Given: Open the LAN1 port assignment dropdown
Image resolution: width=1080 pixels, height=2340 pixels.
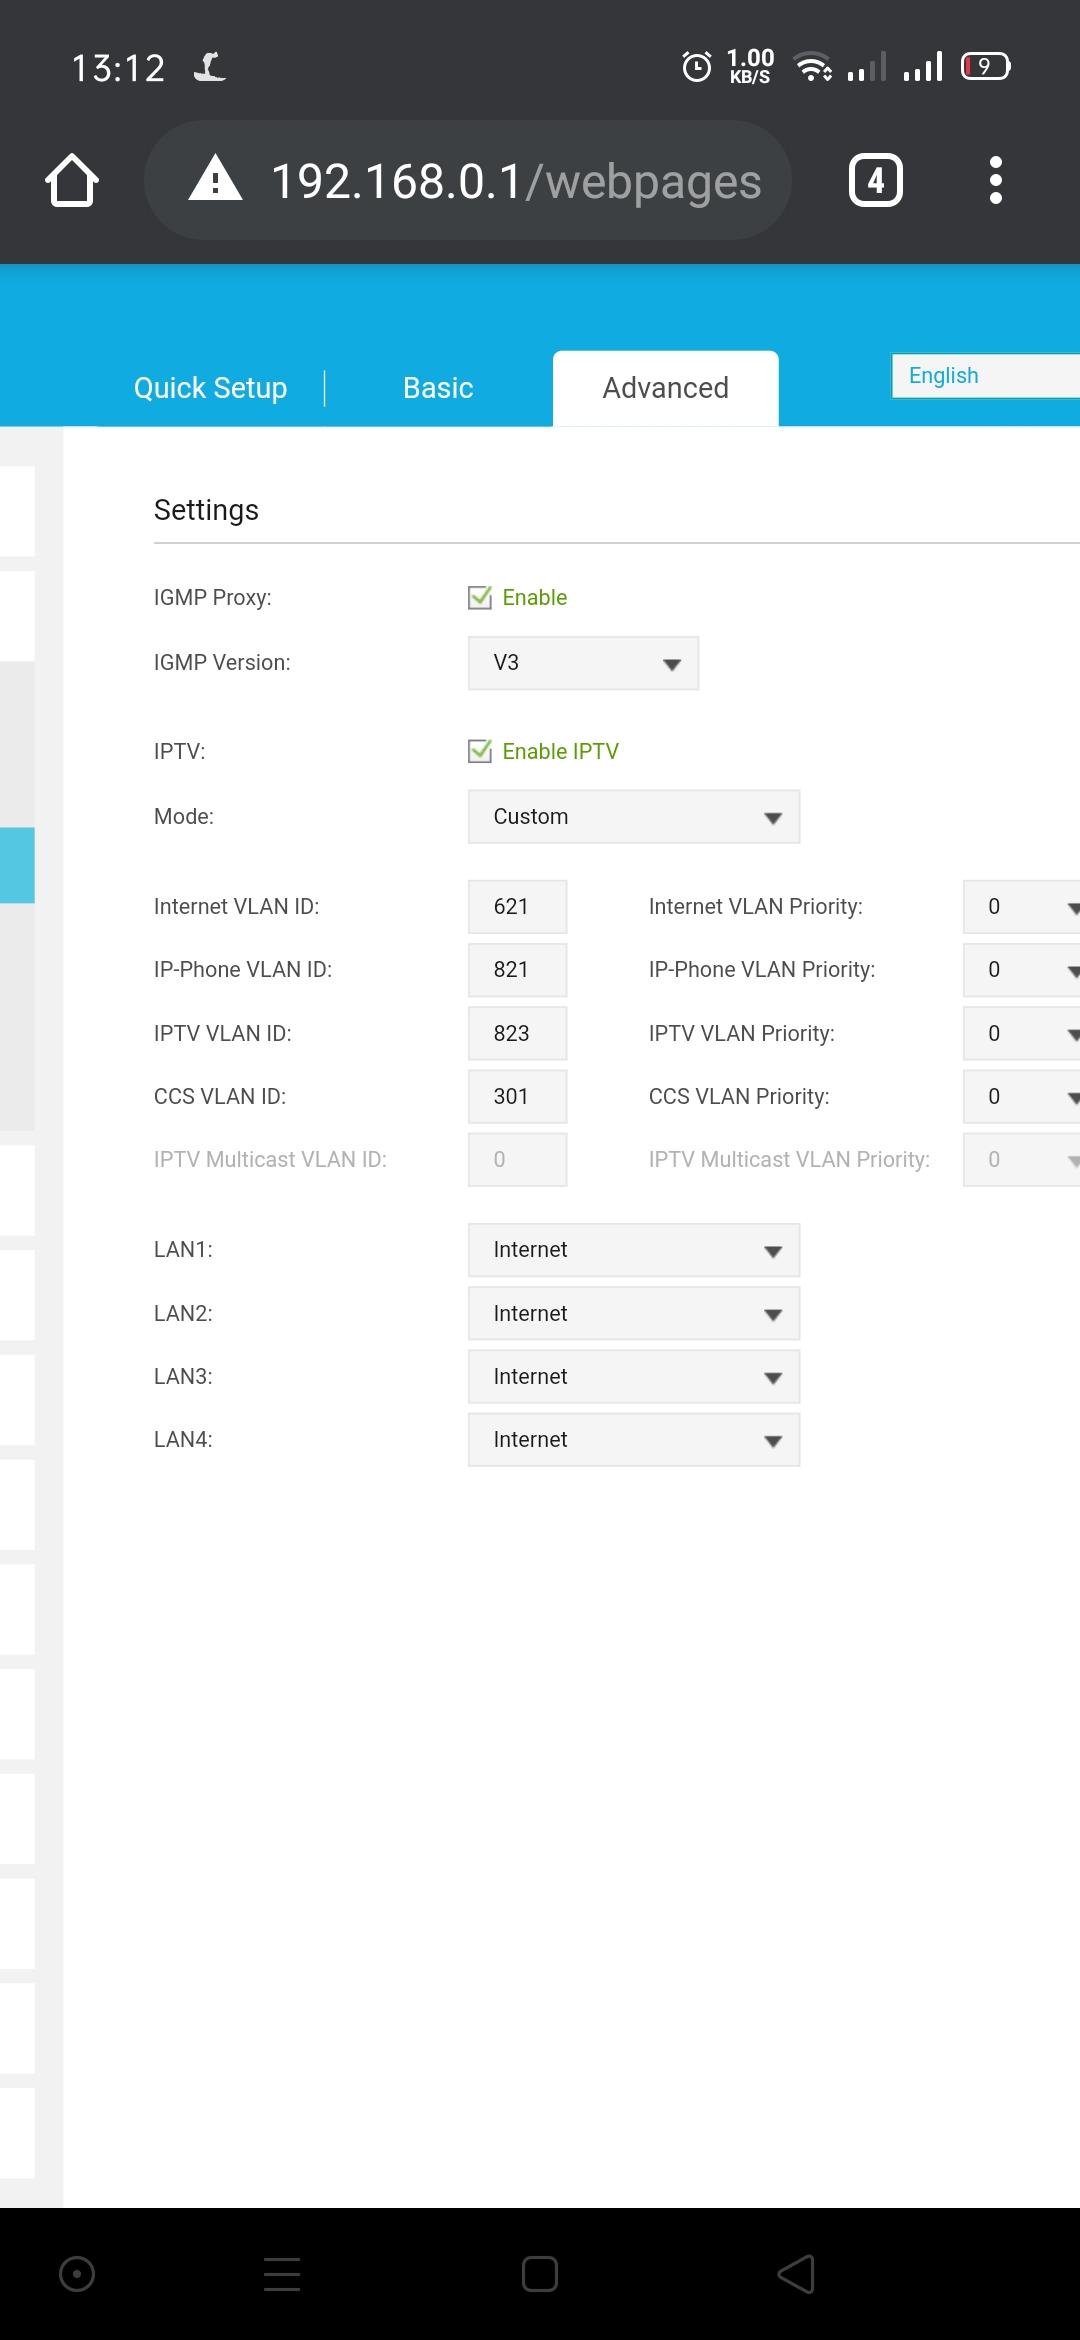Looking at the screenshot, I should click(x=633, y=1250).
